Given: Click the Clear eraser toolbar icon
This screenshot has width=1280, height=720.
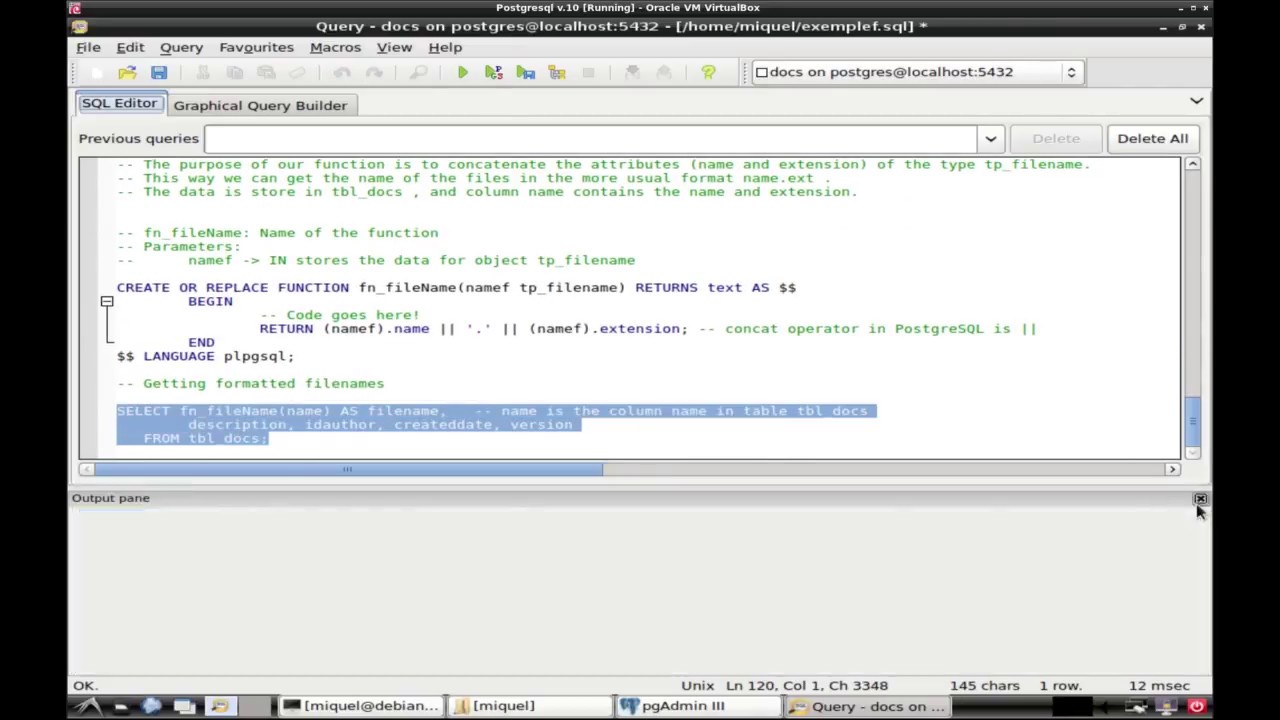Looking at the screenshot, I should coord(297,72).
